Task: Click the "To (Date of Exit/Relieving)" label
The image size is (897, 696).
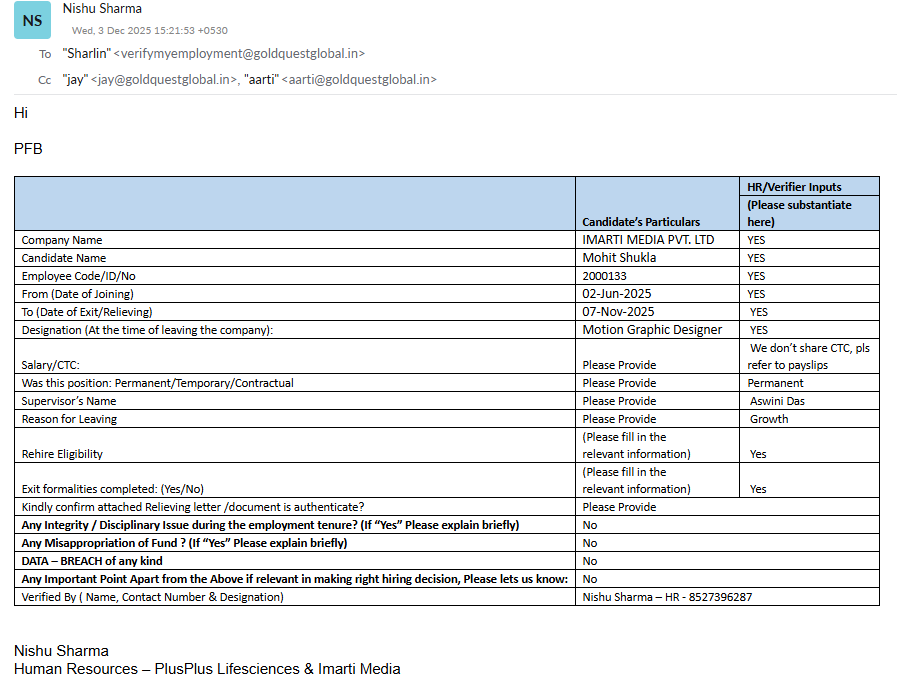Action: (x=87, y=312)
